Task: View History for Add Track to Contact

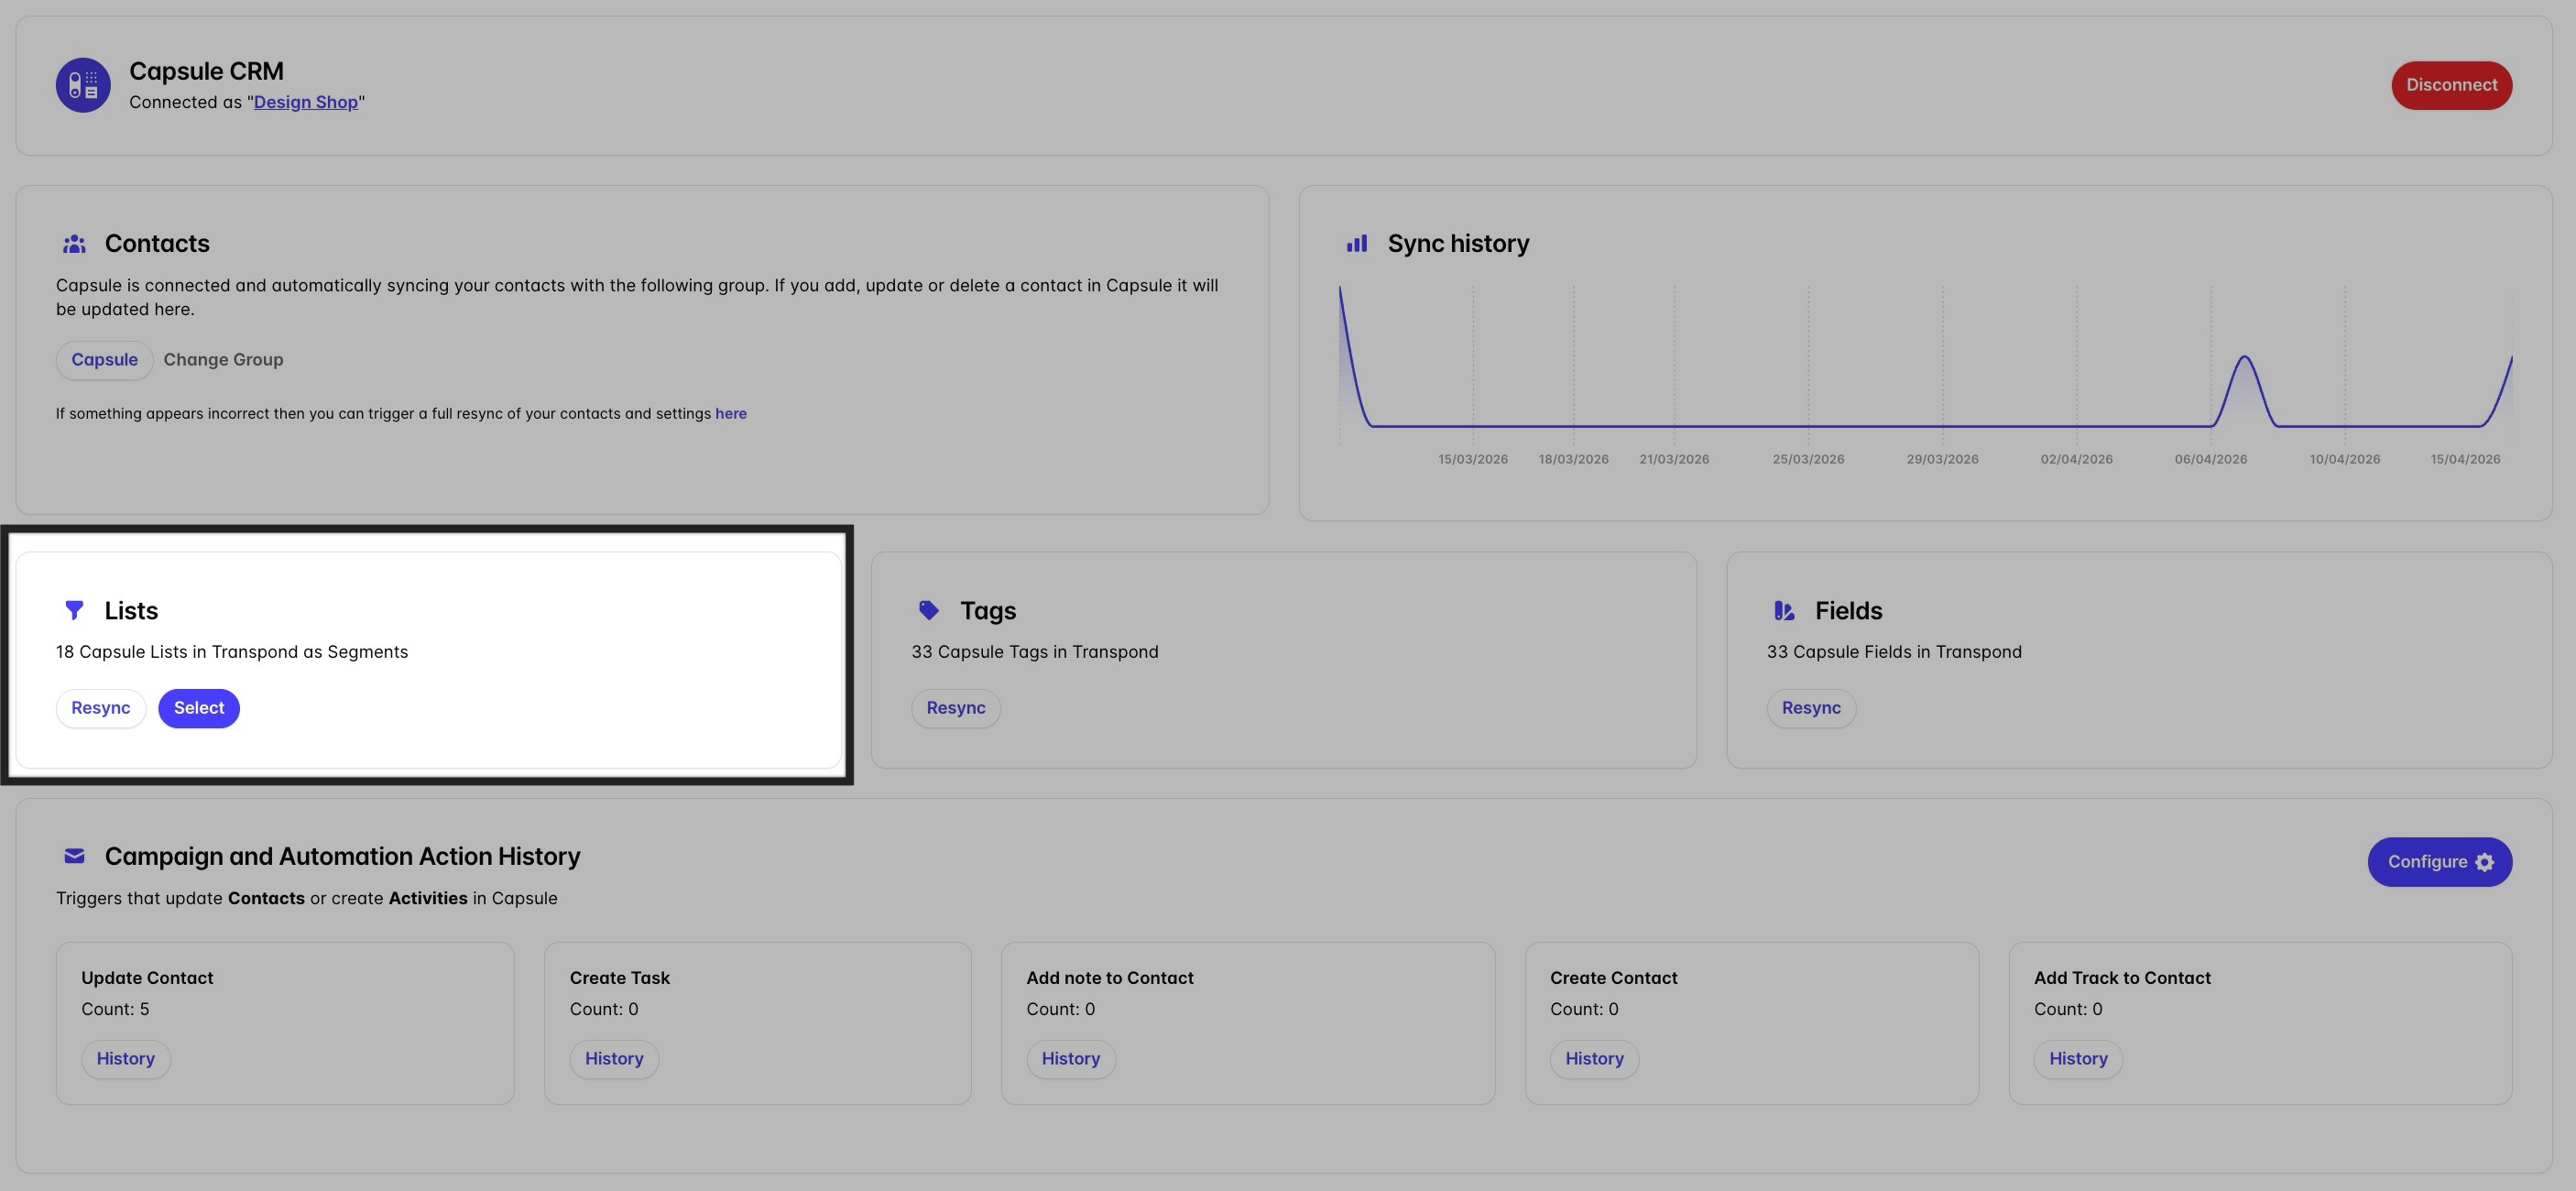Action: [2078, 1059]
